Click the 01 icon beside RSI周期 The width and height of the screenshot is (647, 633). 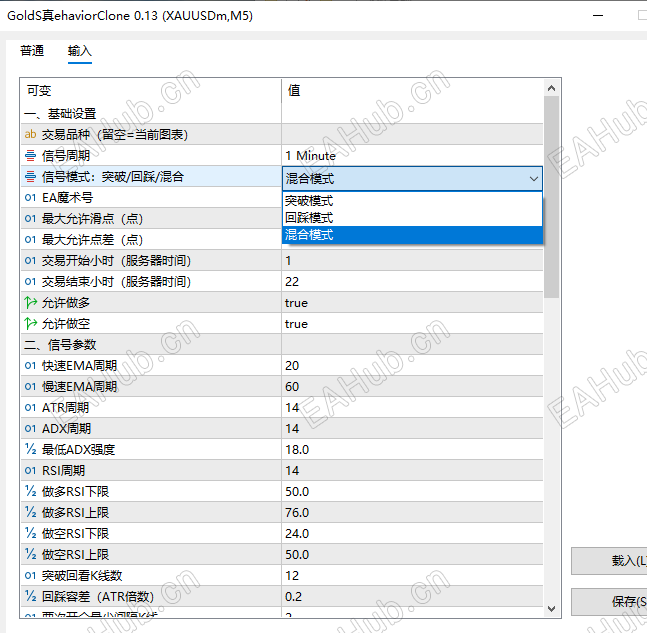pyautogui.click(x=30, y=470)
